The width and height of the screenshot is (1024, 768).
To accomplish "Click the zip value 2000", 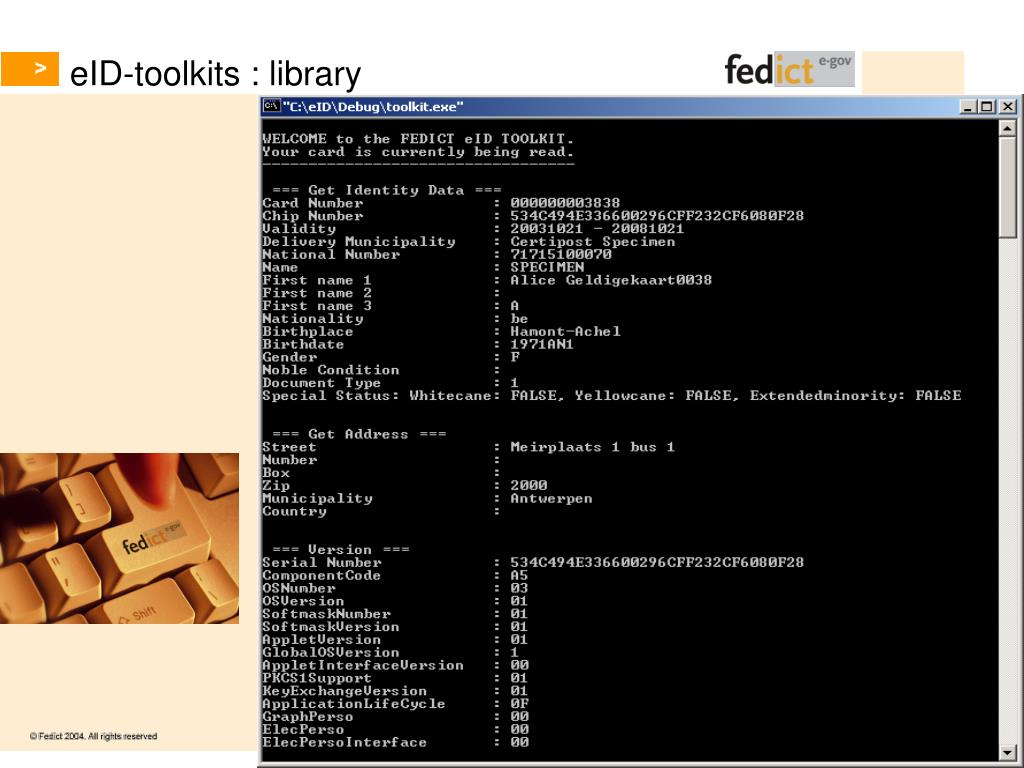I will click(528, 485).
